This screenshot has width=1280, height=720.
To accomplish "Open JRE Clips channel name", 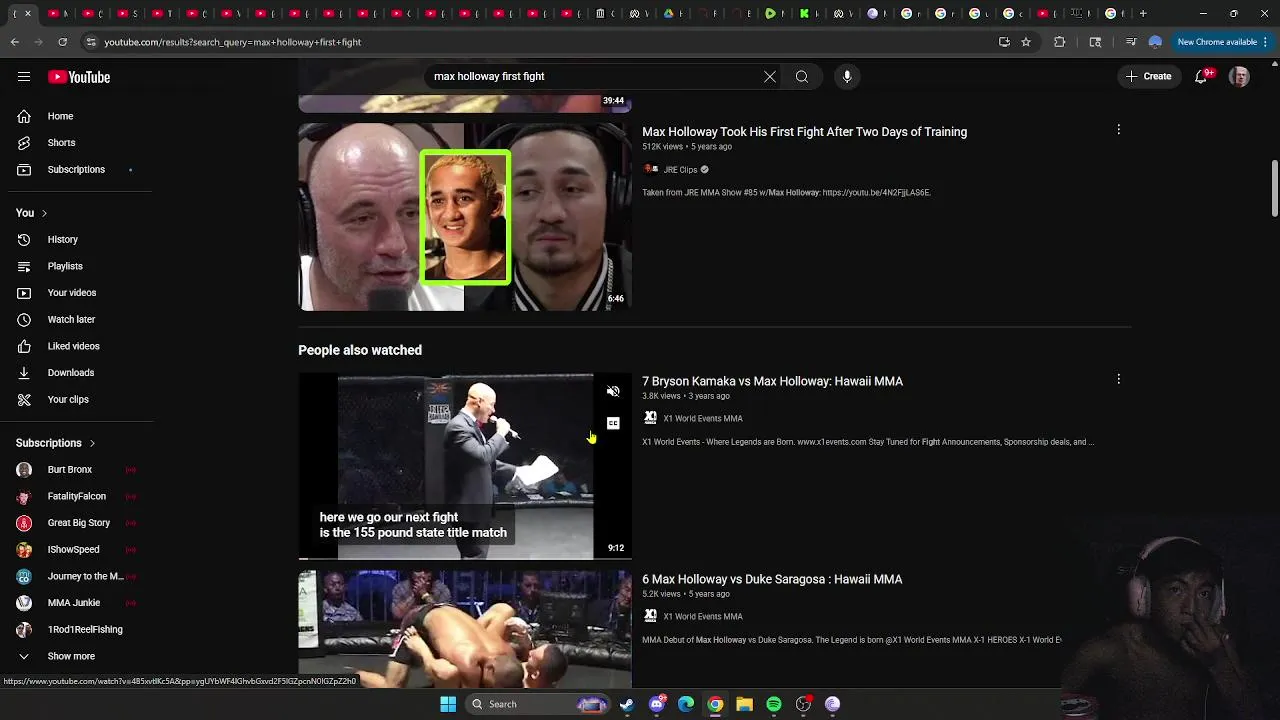I will click(680, 170).
